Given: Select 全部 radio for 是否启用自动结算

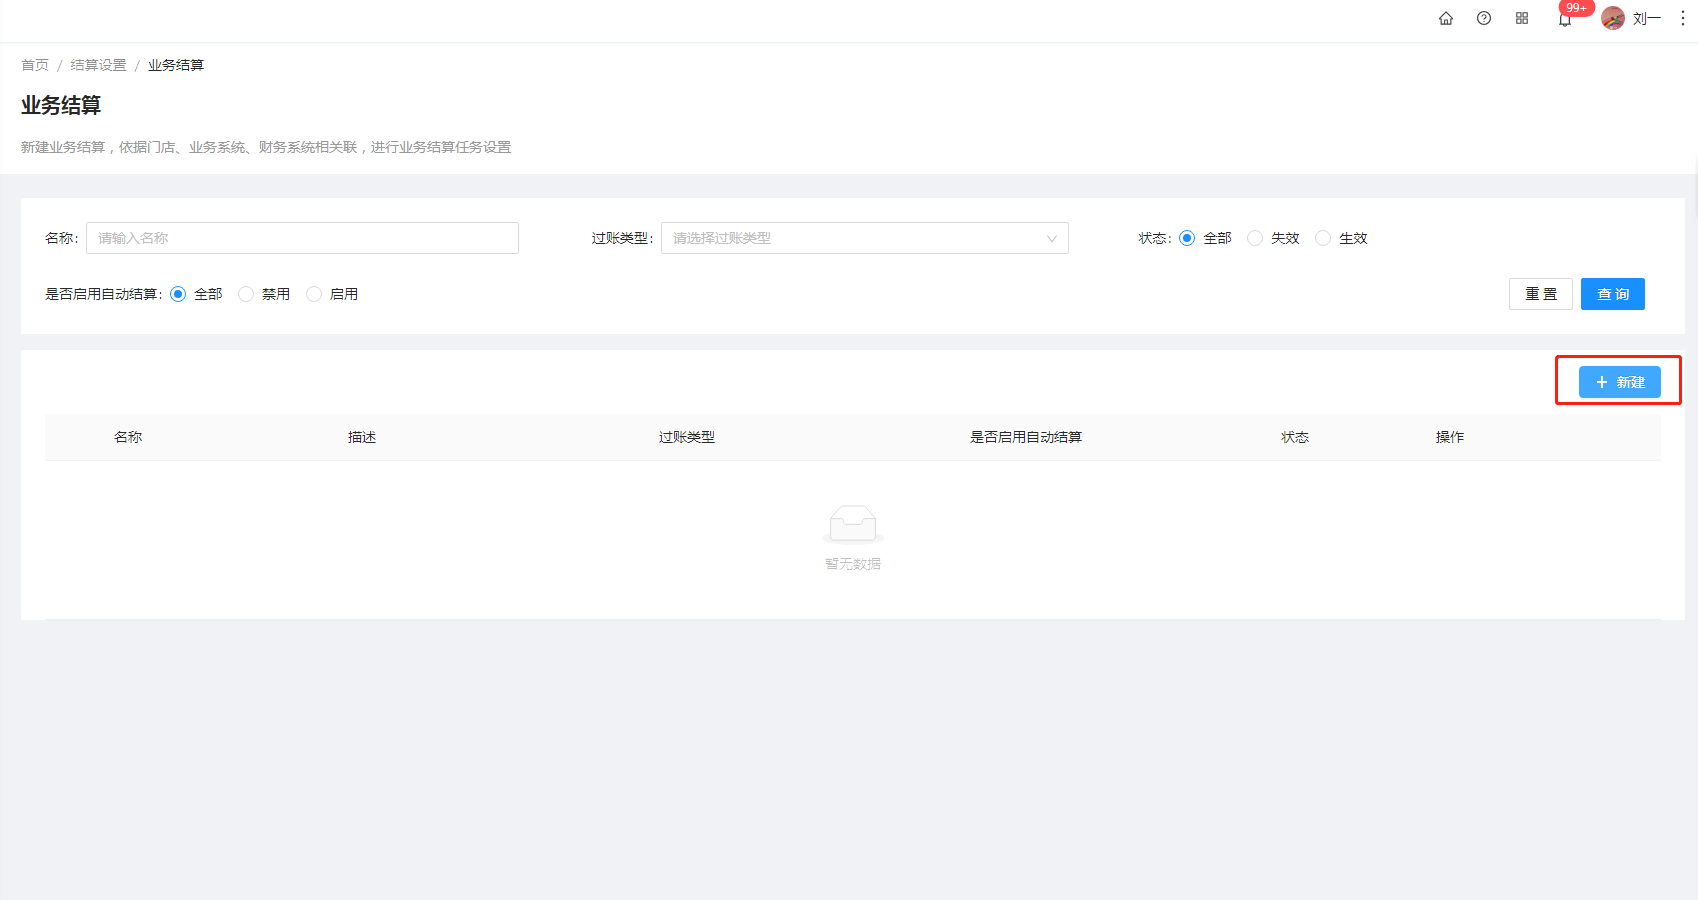Looking at the screenshot, I should click(x=178, y=294).
